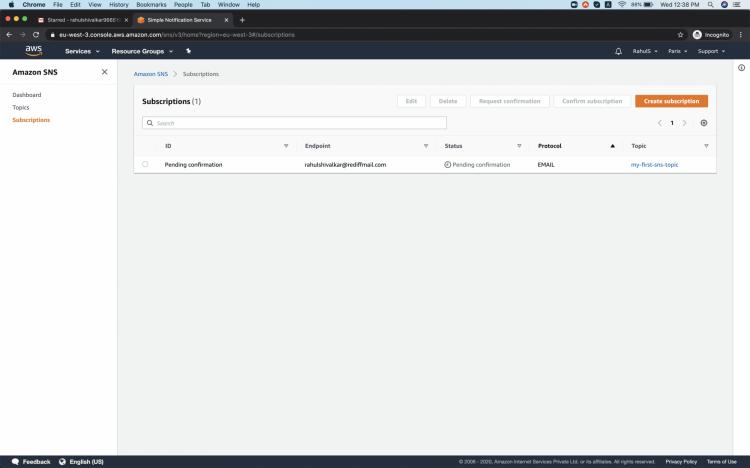Switch to the Simple Notification Service tab
This screenshot has width=750, height=468.
[x=178, y=20]
